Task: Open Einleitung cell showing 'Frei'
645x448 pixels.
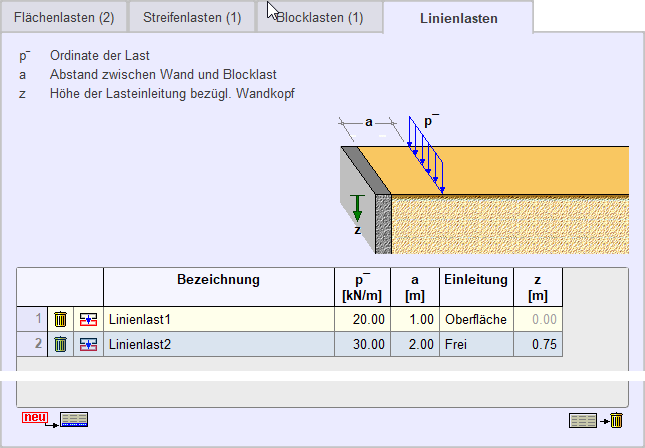Action: [x=476, y=344]
